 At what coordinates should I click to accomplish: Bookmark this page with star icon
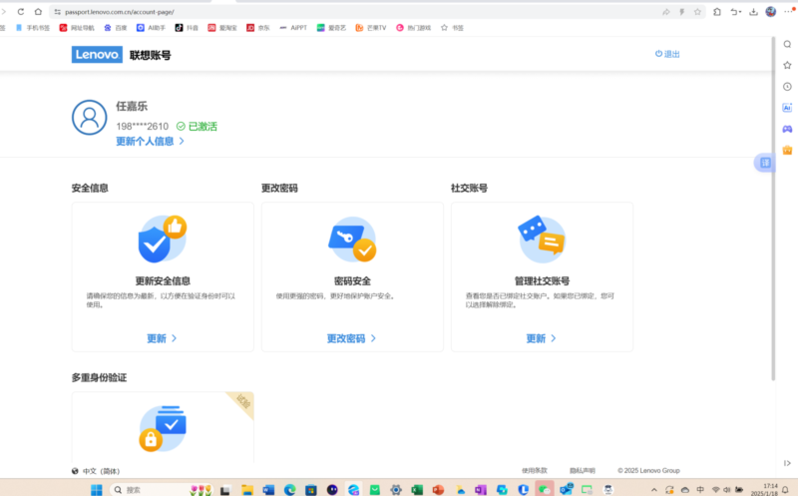click(698, 12)
